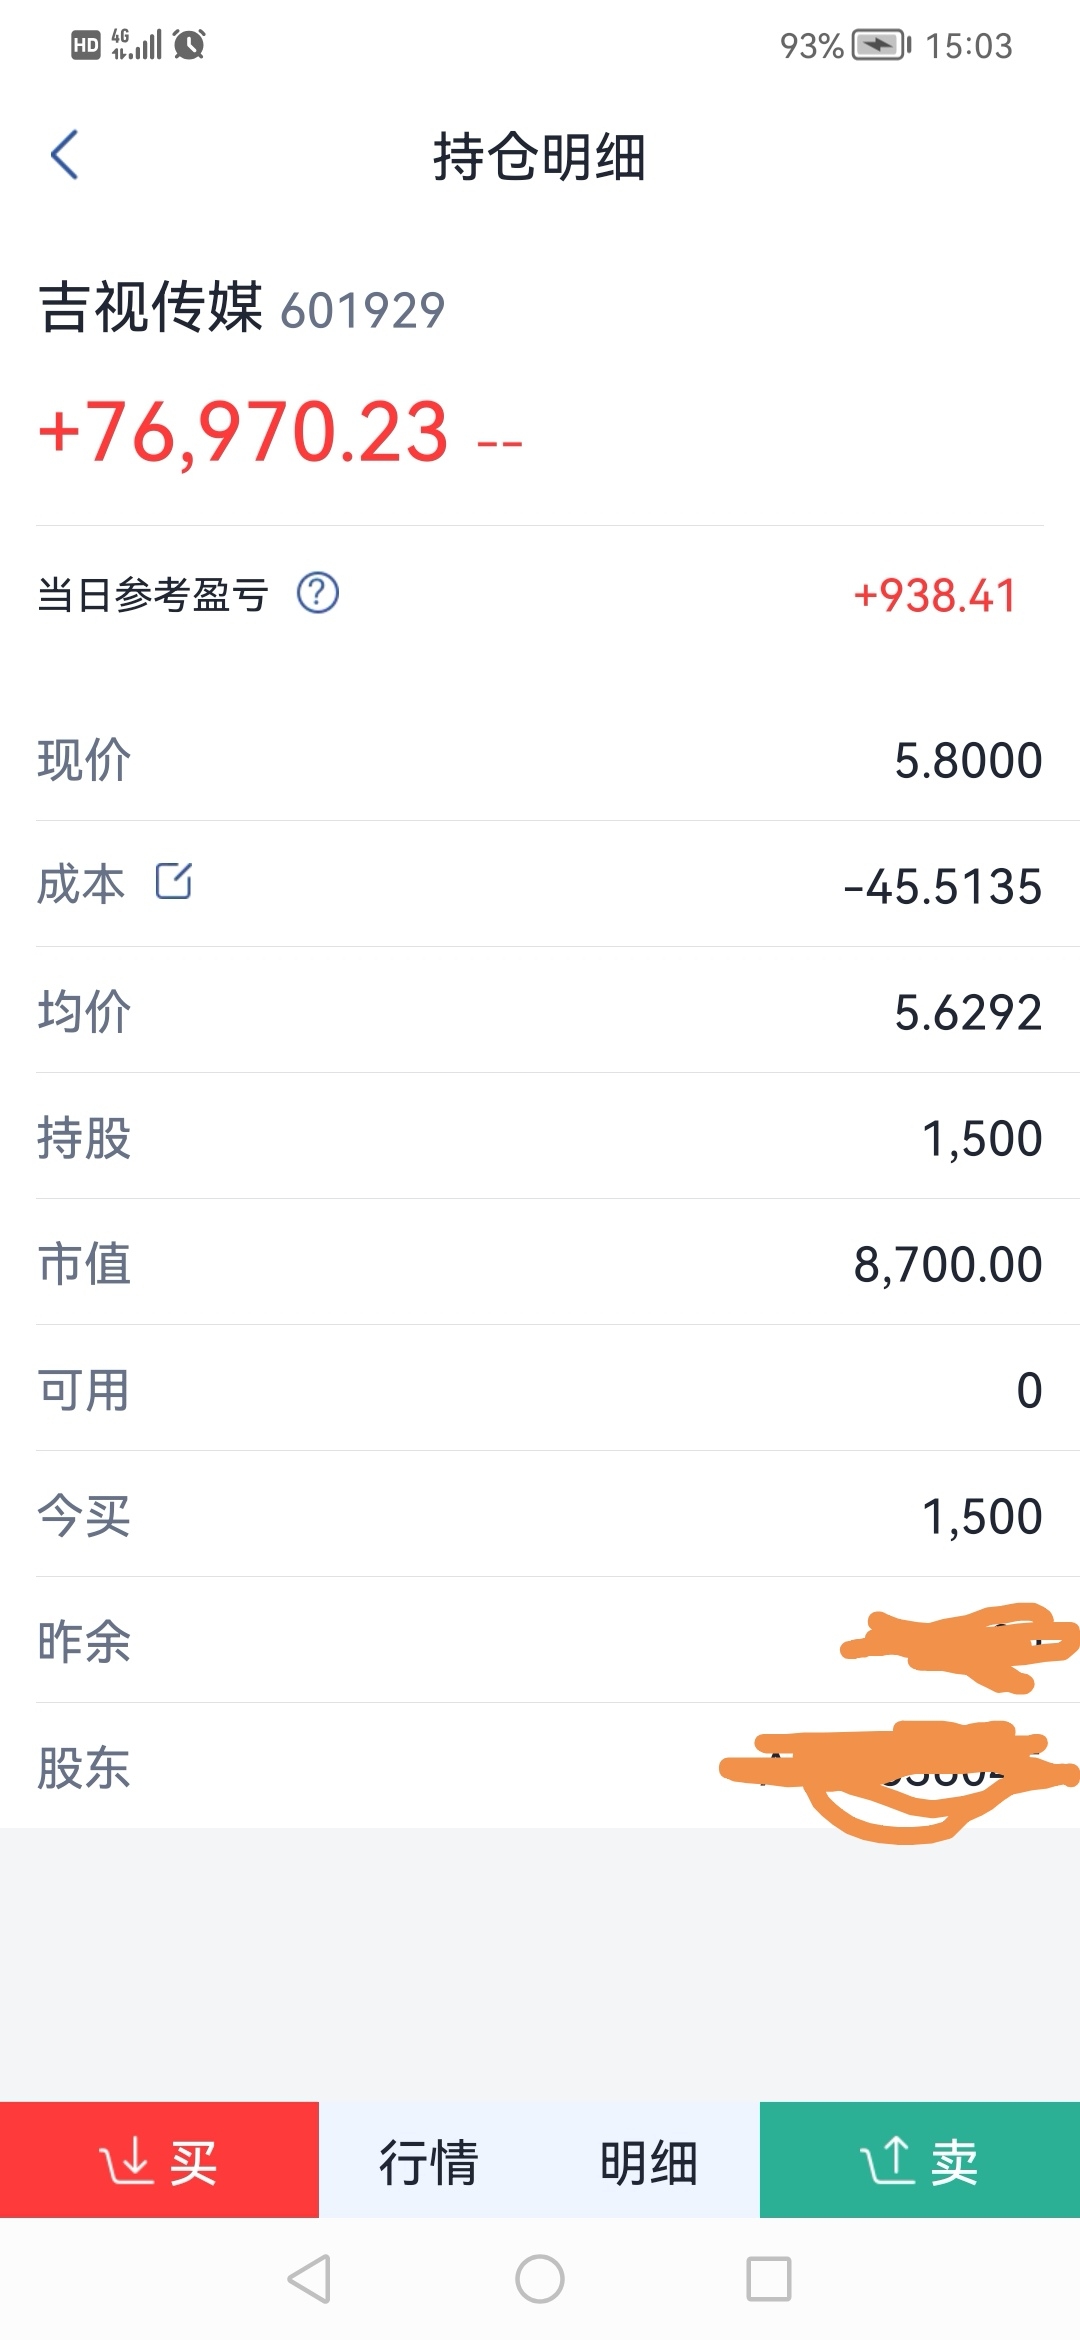
Task: Select the 现价 price row
Action: click(x=540, y=759)
